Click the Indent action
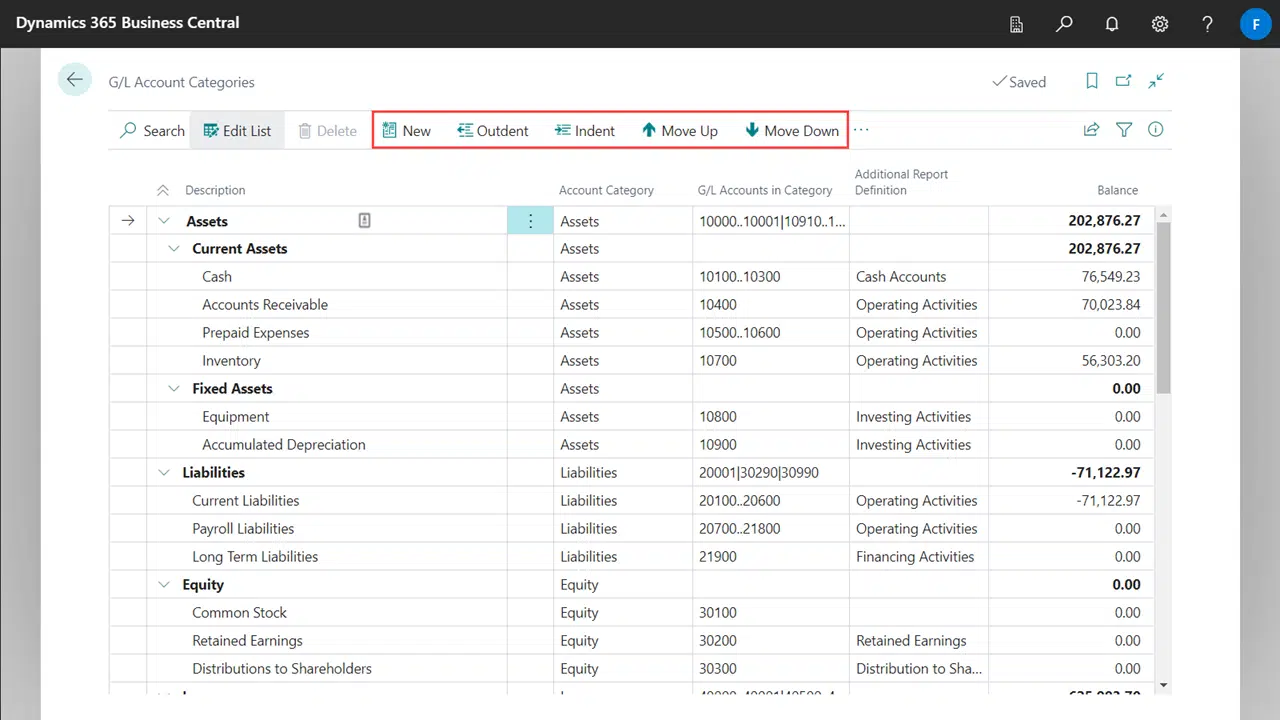This screenshot has width=1280, height=720. [x=585, y=131]
